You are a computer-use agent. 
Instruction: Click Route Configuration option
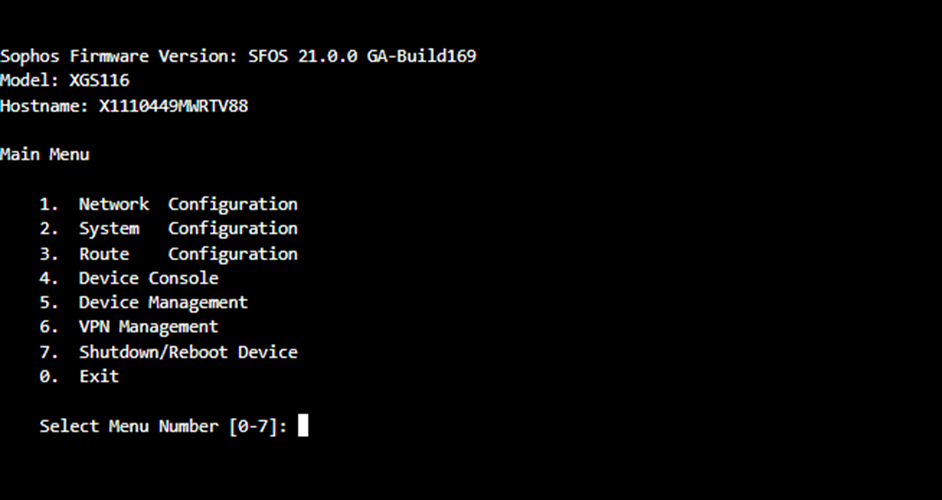[x=188, y=254]
